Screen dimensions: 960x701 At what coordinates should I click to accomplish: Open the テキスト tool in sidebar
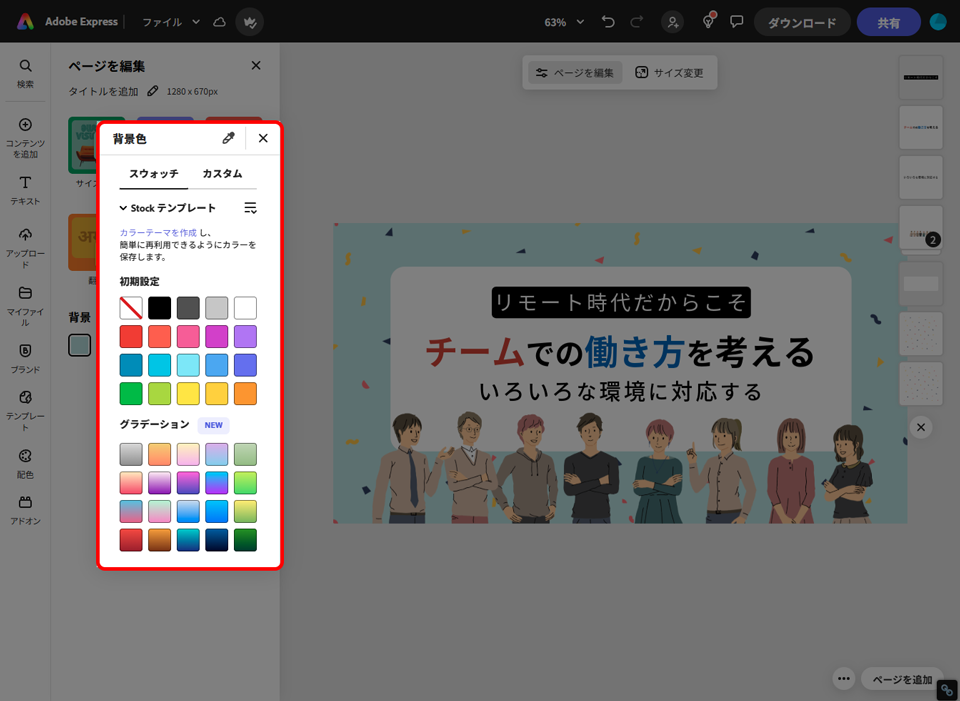click(25, 188)
